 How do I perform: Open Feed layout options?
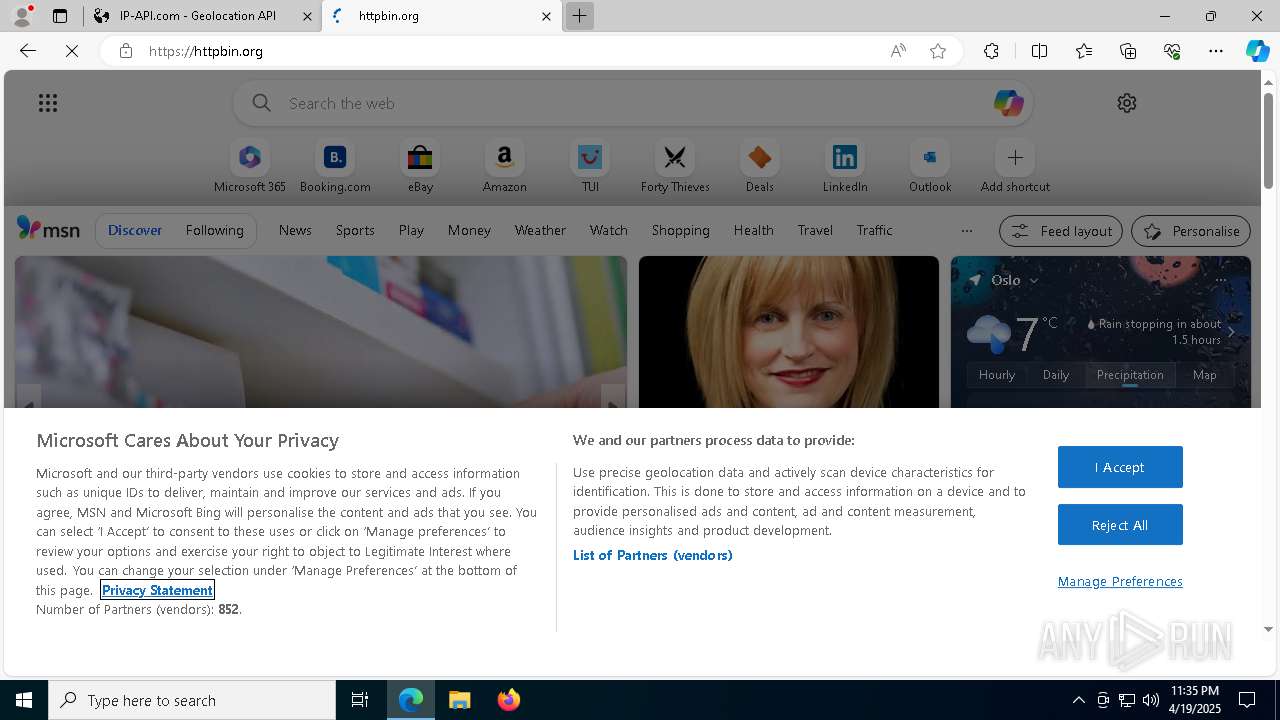pos(1061,231)
